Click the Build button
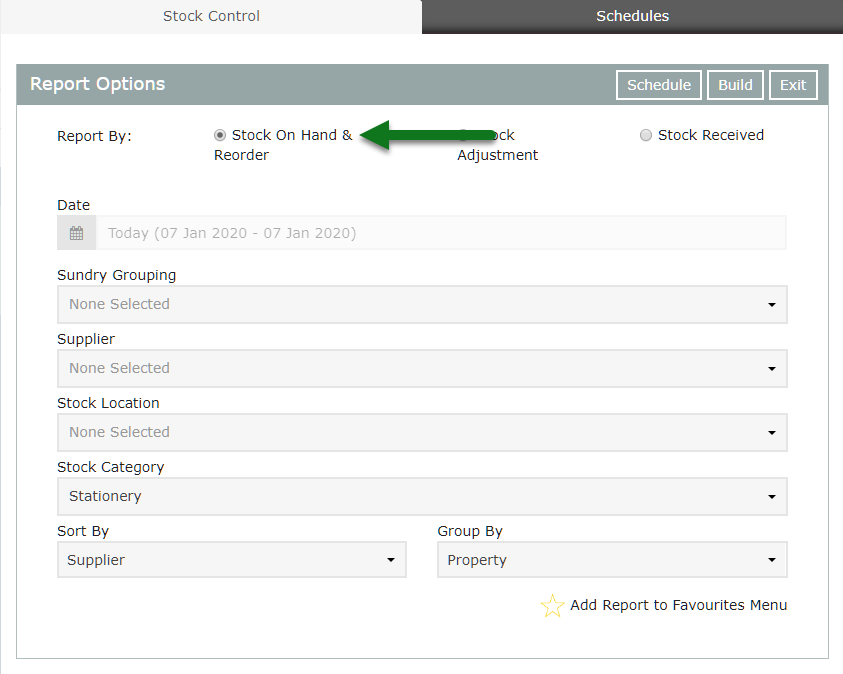Viewport: 843px width, 674px height. (x=735, y=85)
